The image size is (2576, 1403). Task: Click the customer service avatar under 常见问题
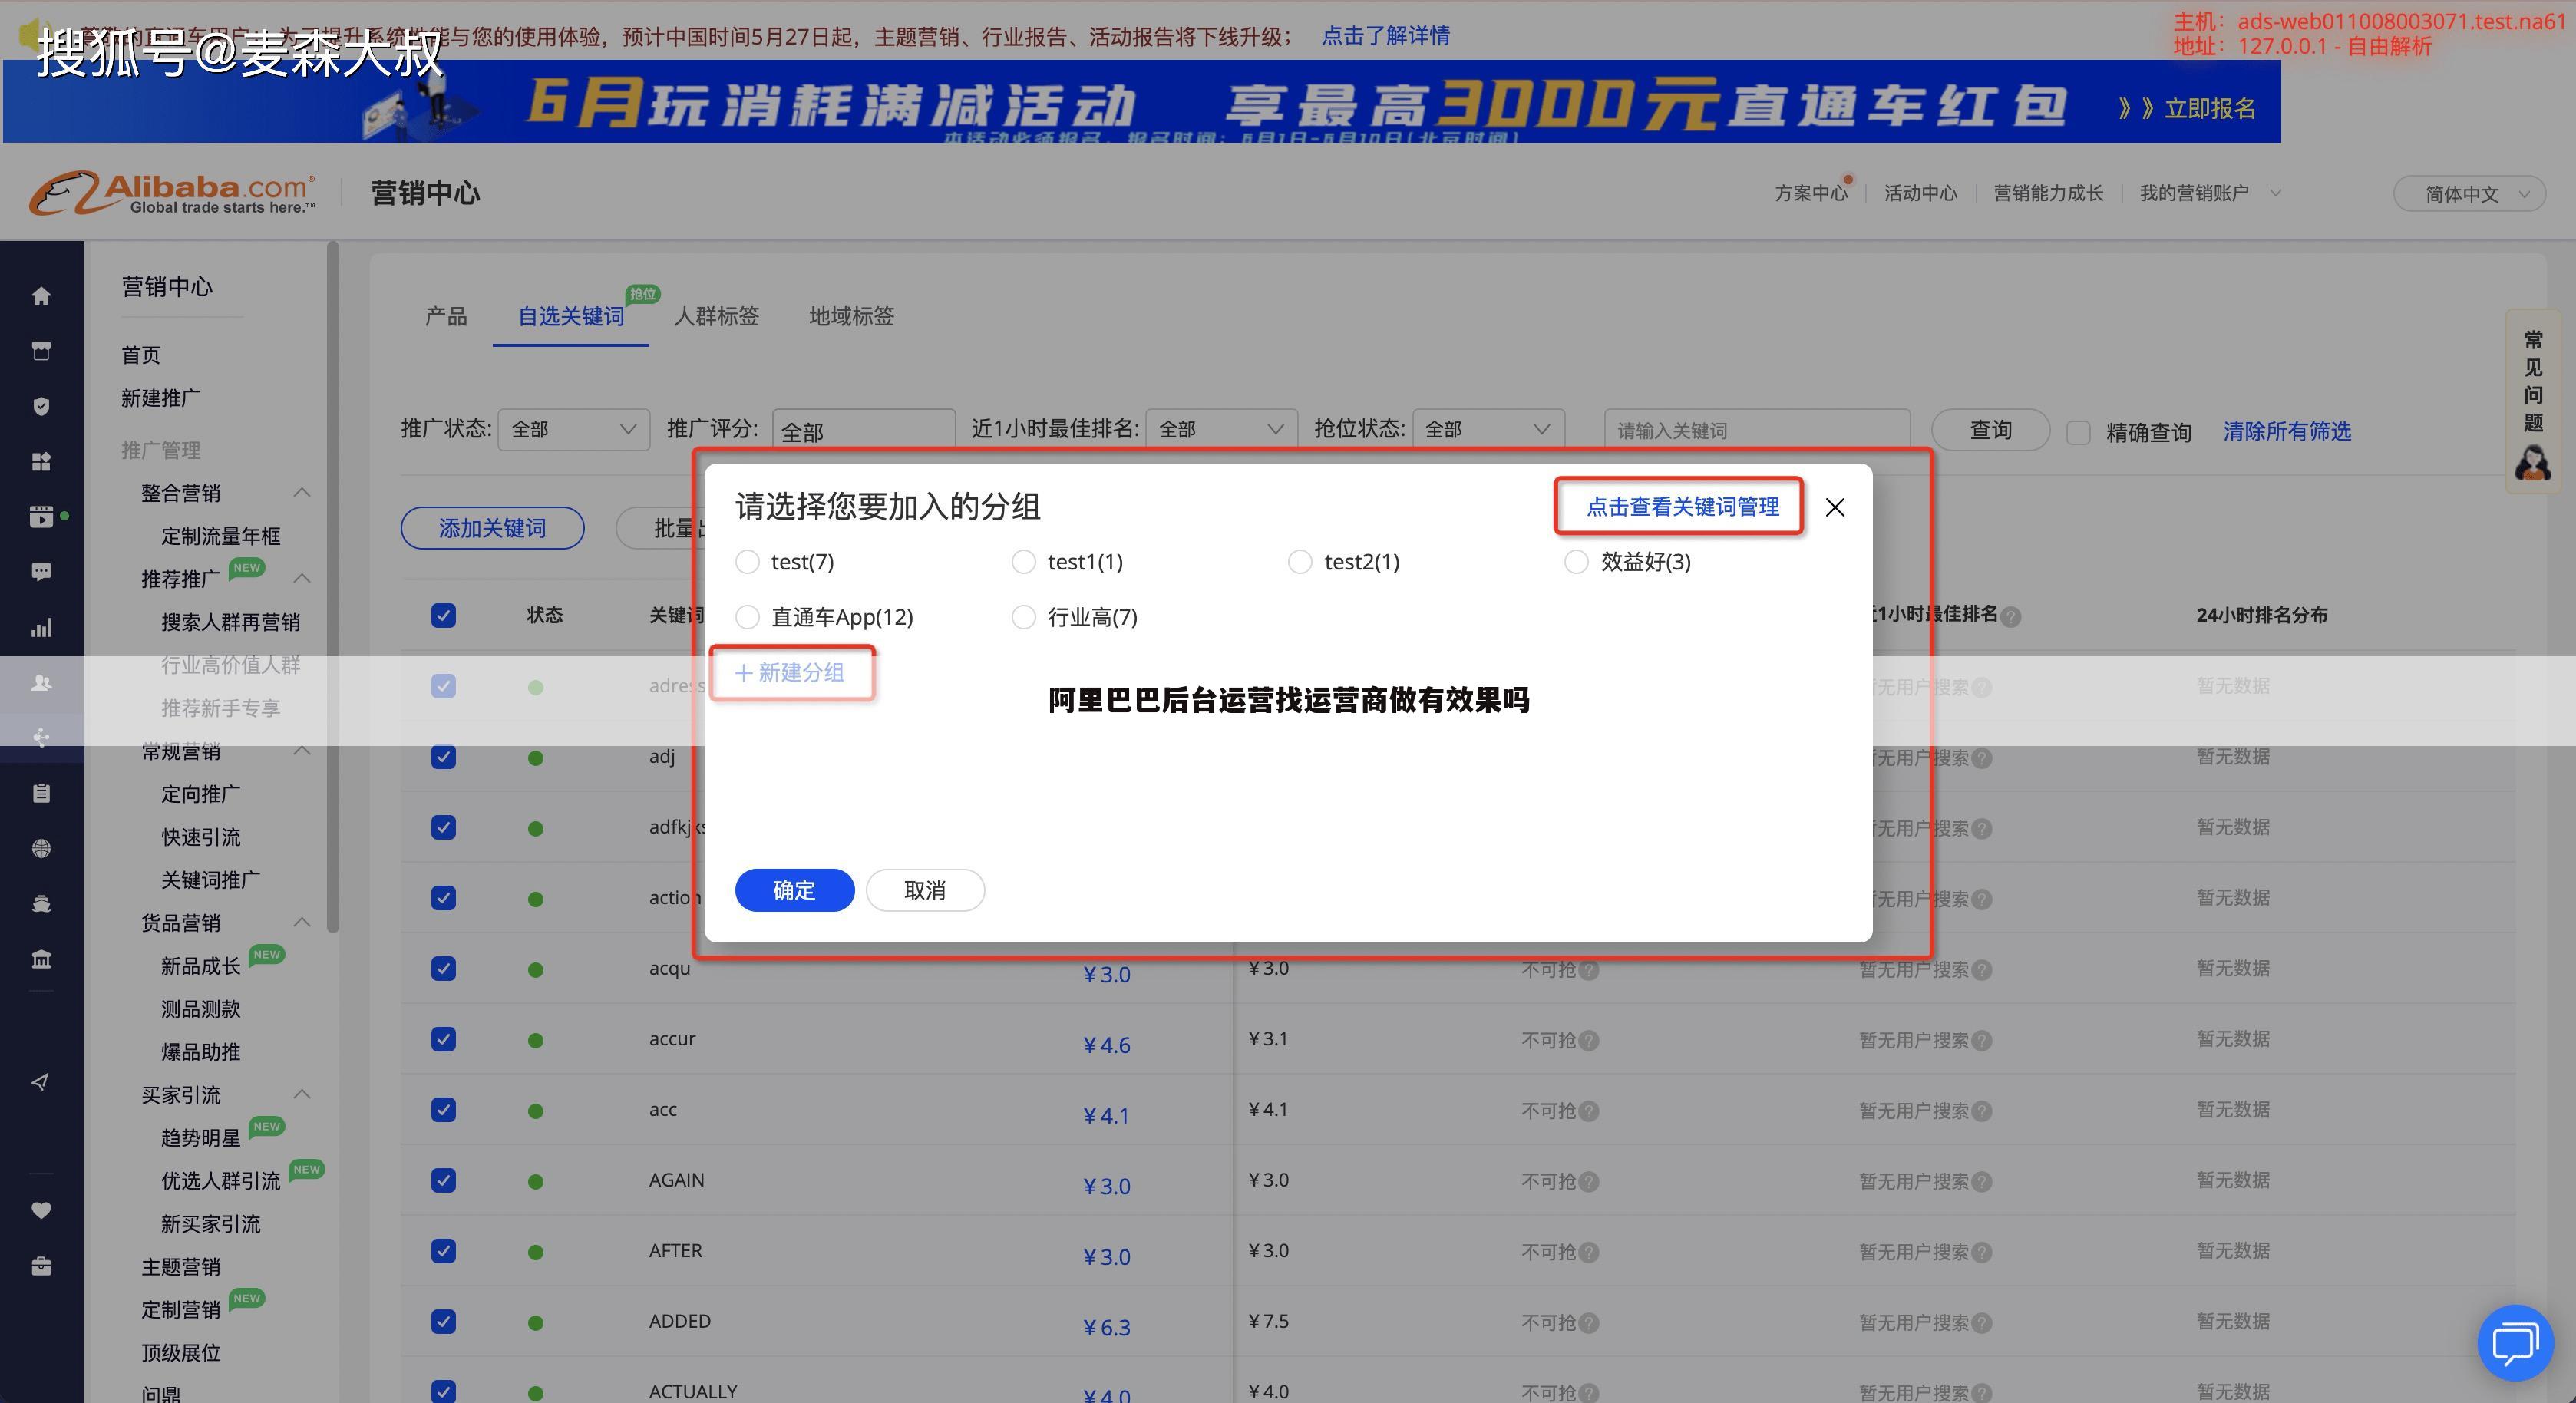coord(2532,463)
